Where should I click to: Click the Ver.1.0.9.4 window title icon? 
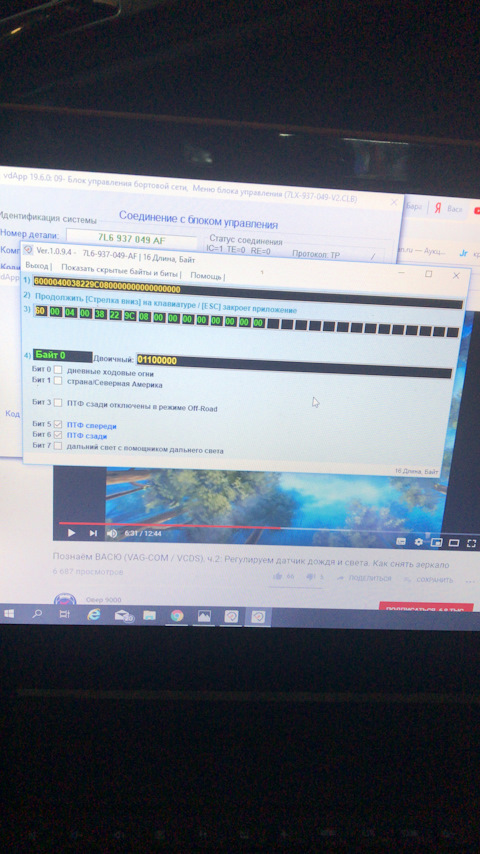[x=28, y=249]
